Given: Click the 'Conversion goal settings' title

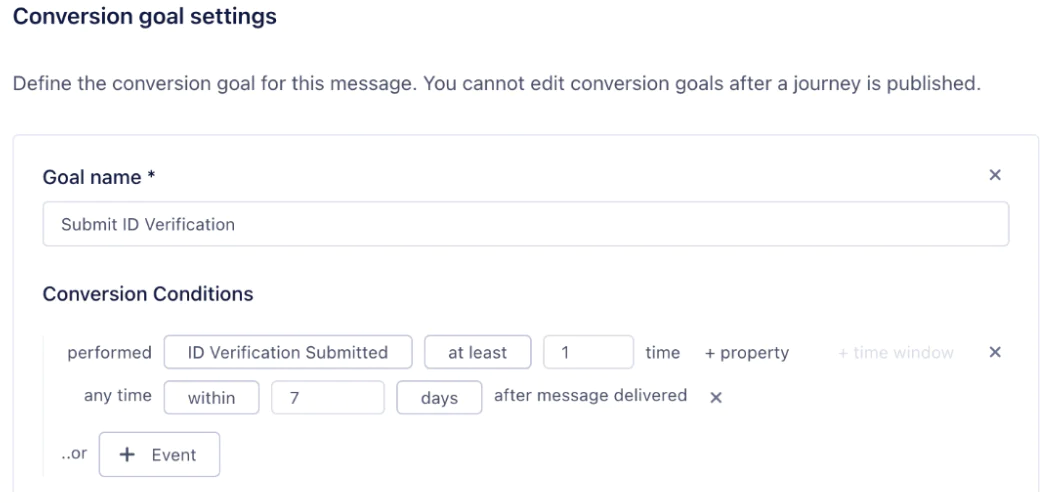Looking at the screenshot, I should [145, 17].
